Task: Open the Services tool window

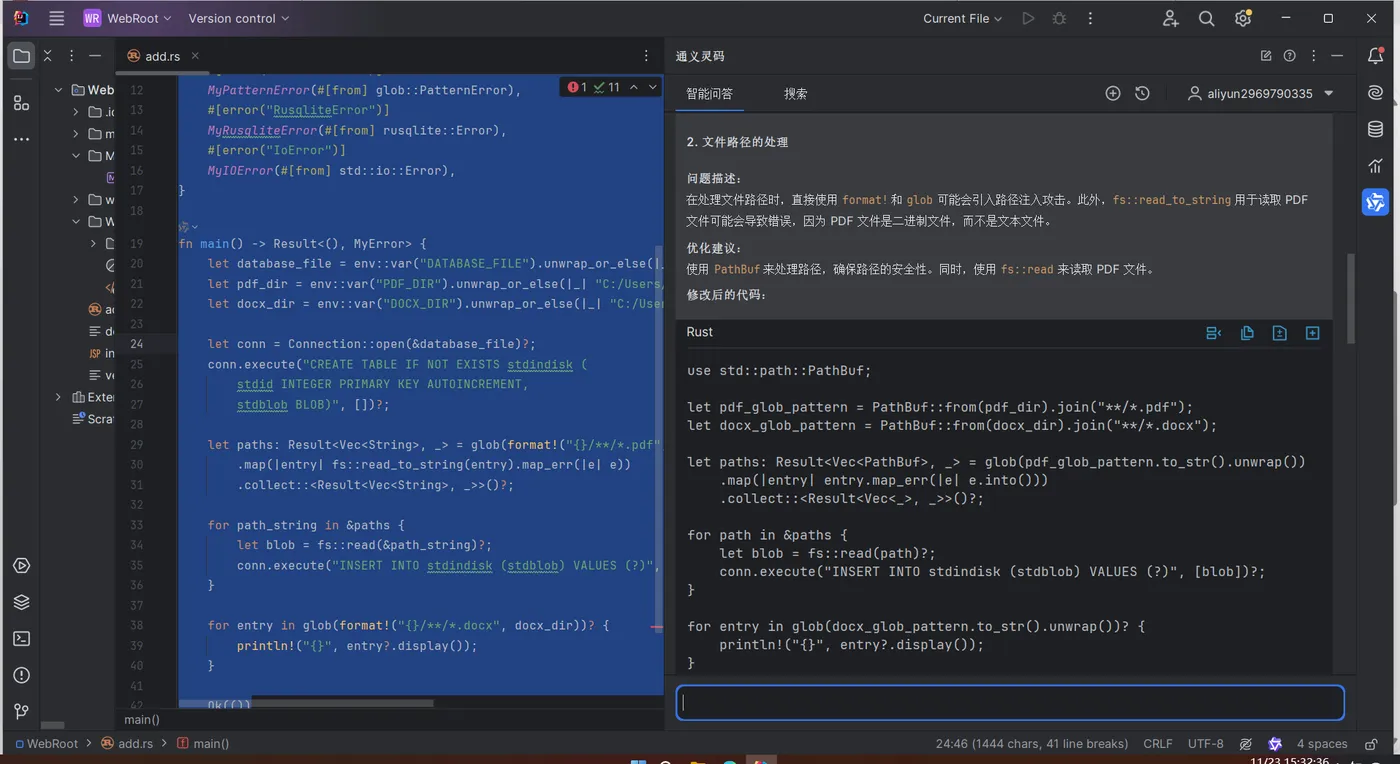Action: (x=21, y=566)
